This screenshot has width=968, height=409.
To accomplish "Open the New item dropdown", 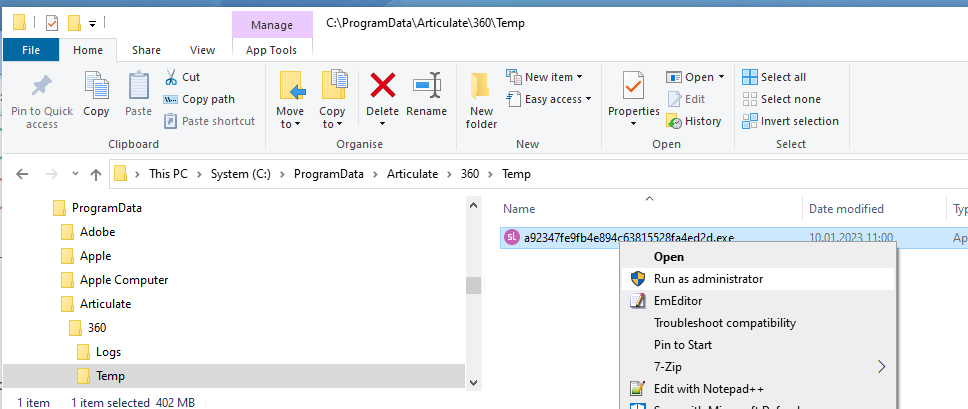I will (x=544, y=77).
